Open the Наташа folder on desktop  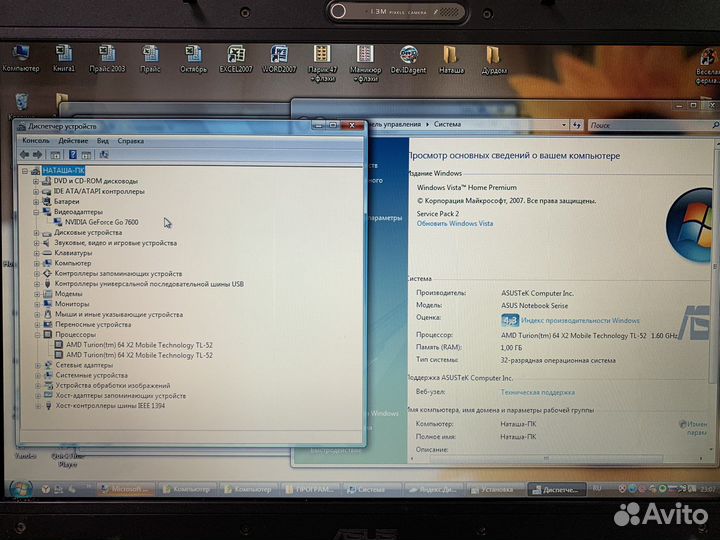[451, 60]
